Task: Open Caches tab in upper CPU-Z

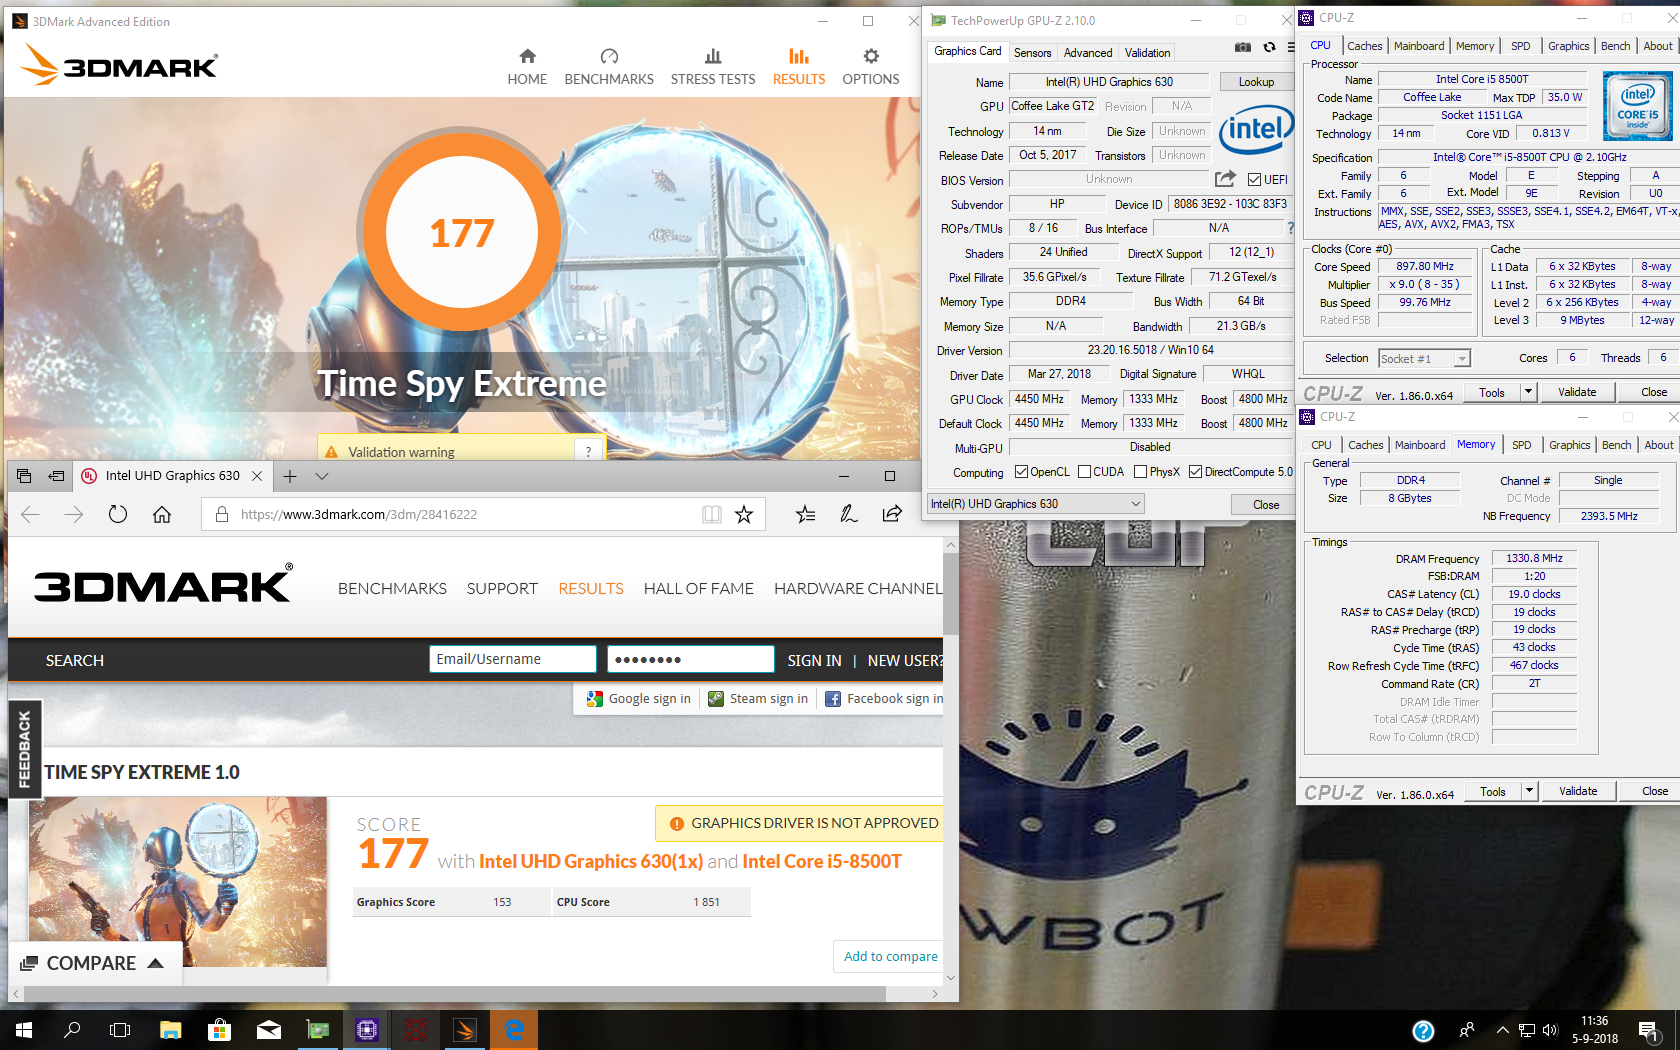Action: pos(1364,46)
